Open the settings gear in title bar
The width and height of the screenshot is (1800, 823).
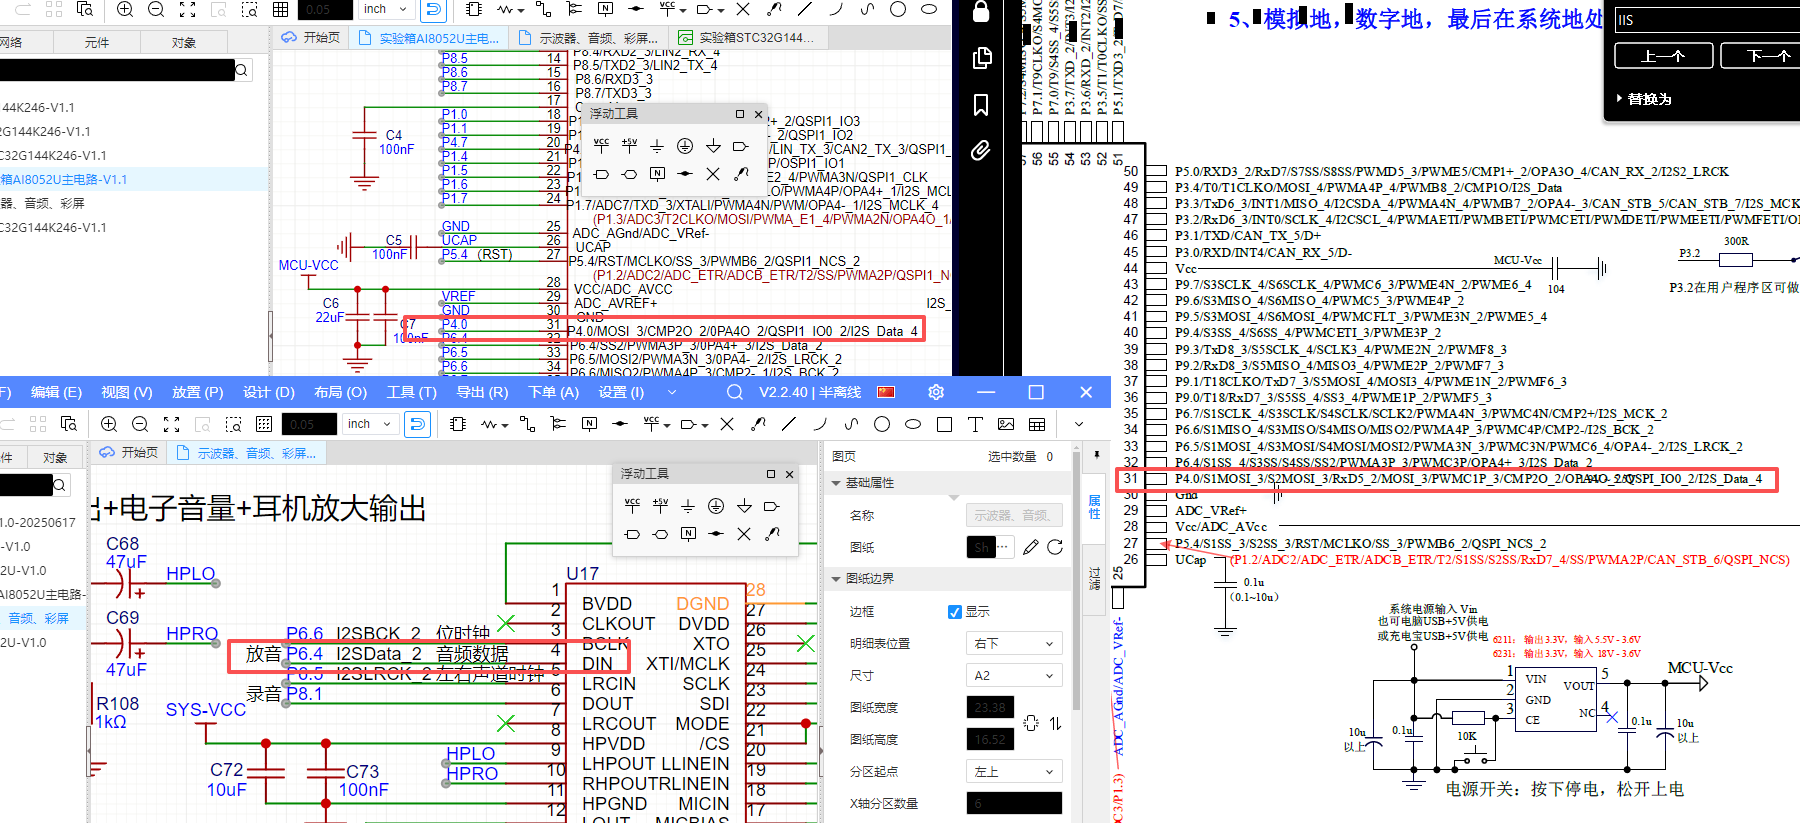936,392
